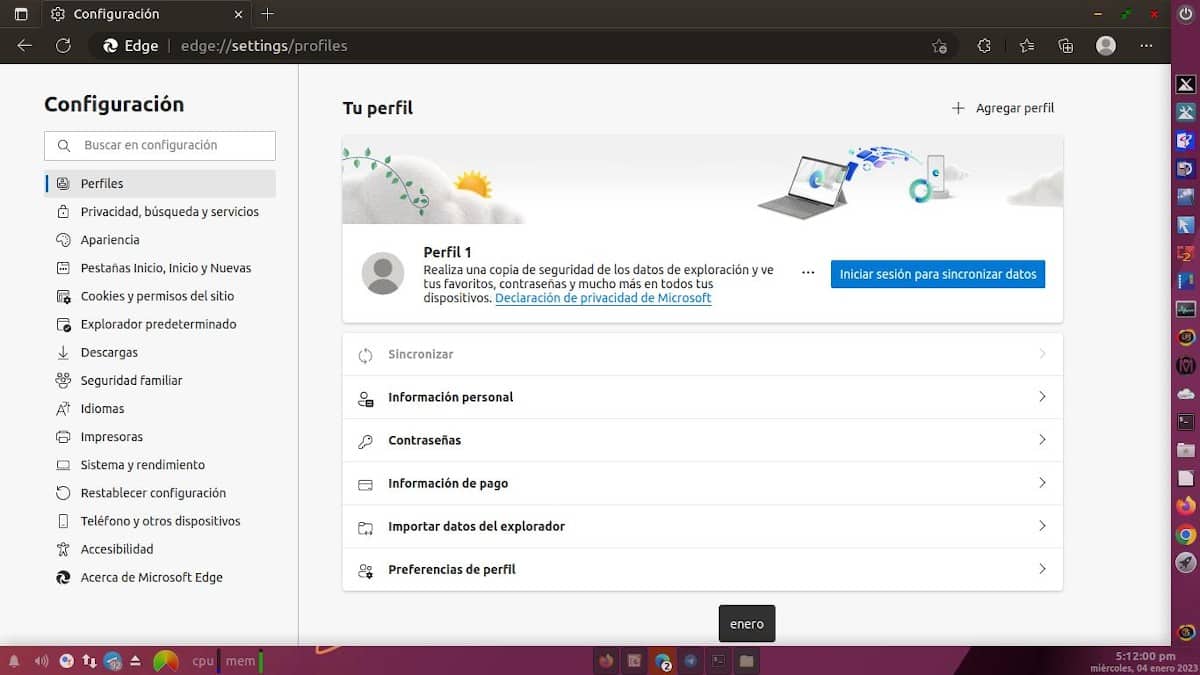Expand Sincronizar row chevron
This screenshot has height=675, width=1200.
[x=1042, y=354]
